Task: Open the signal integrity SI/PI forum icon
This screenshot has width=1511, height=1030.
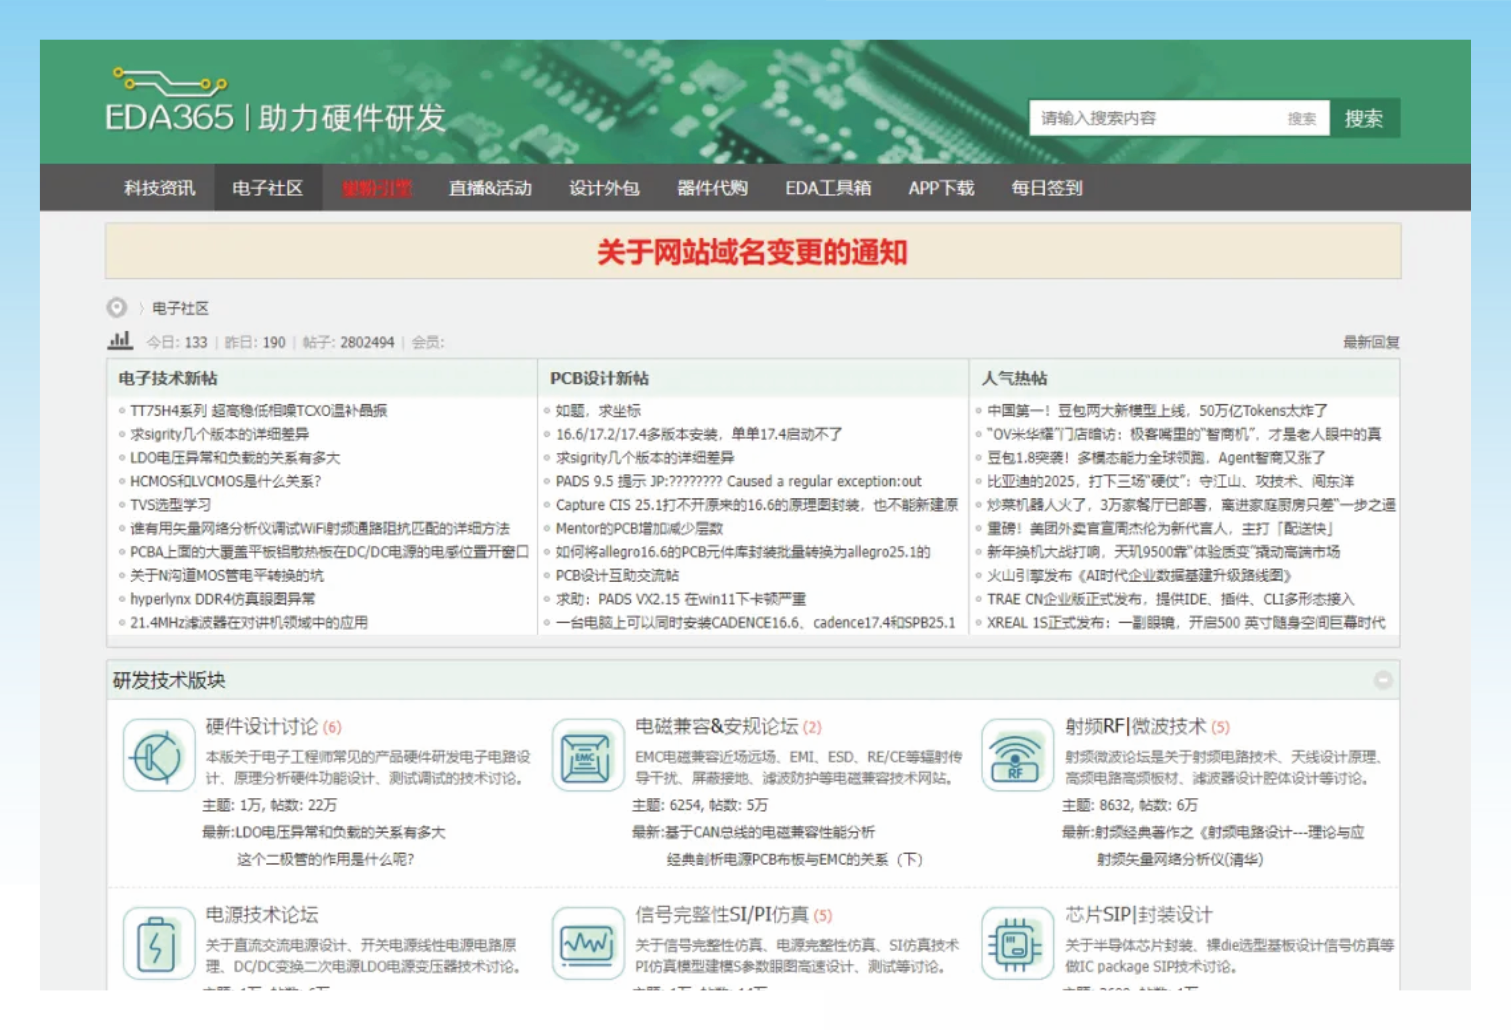Action: point(587,943)
